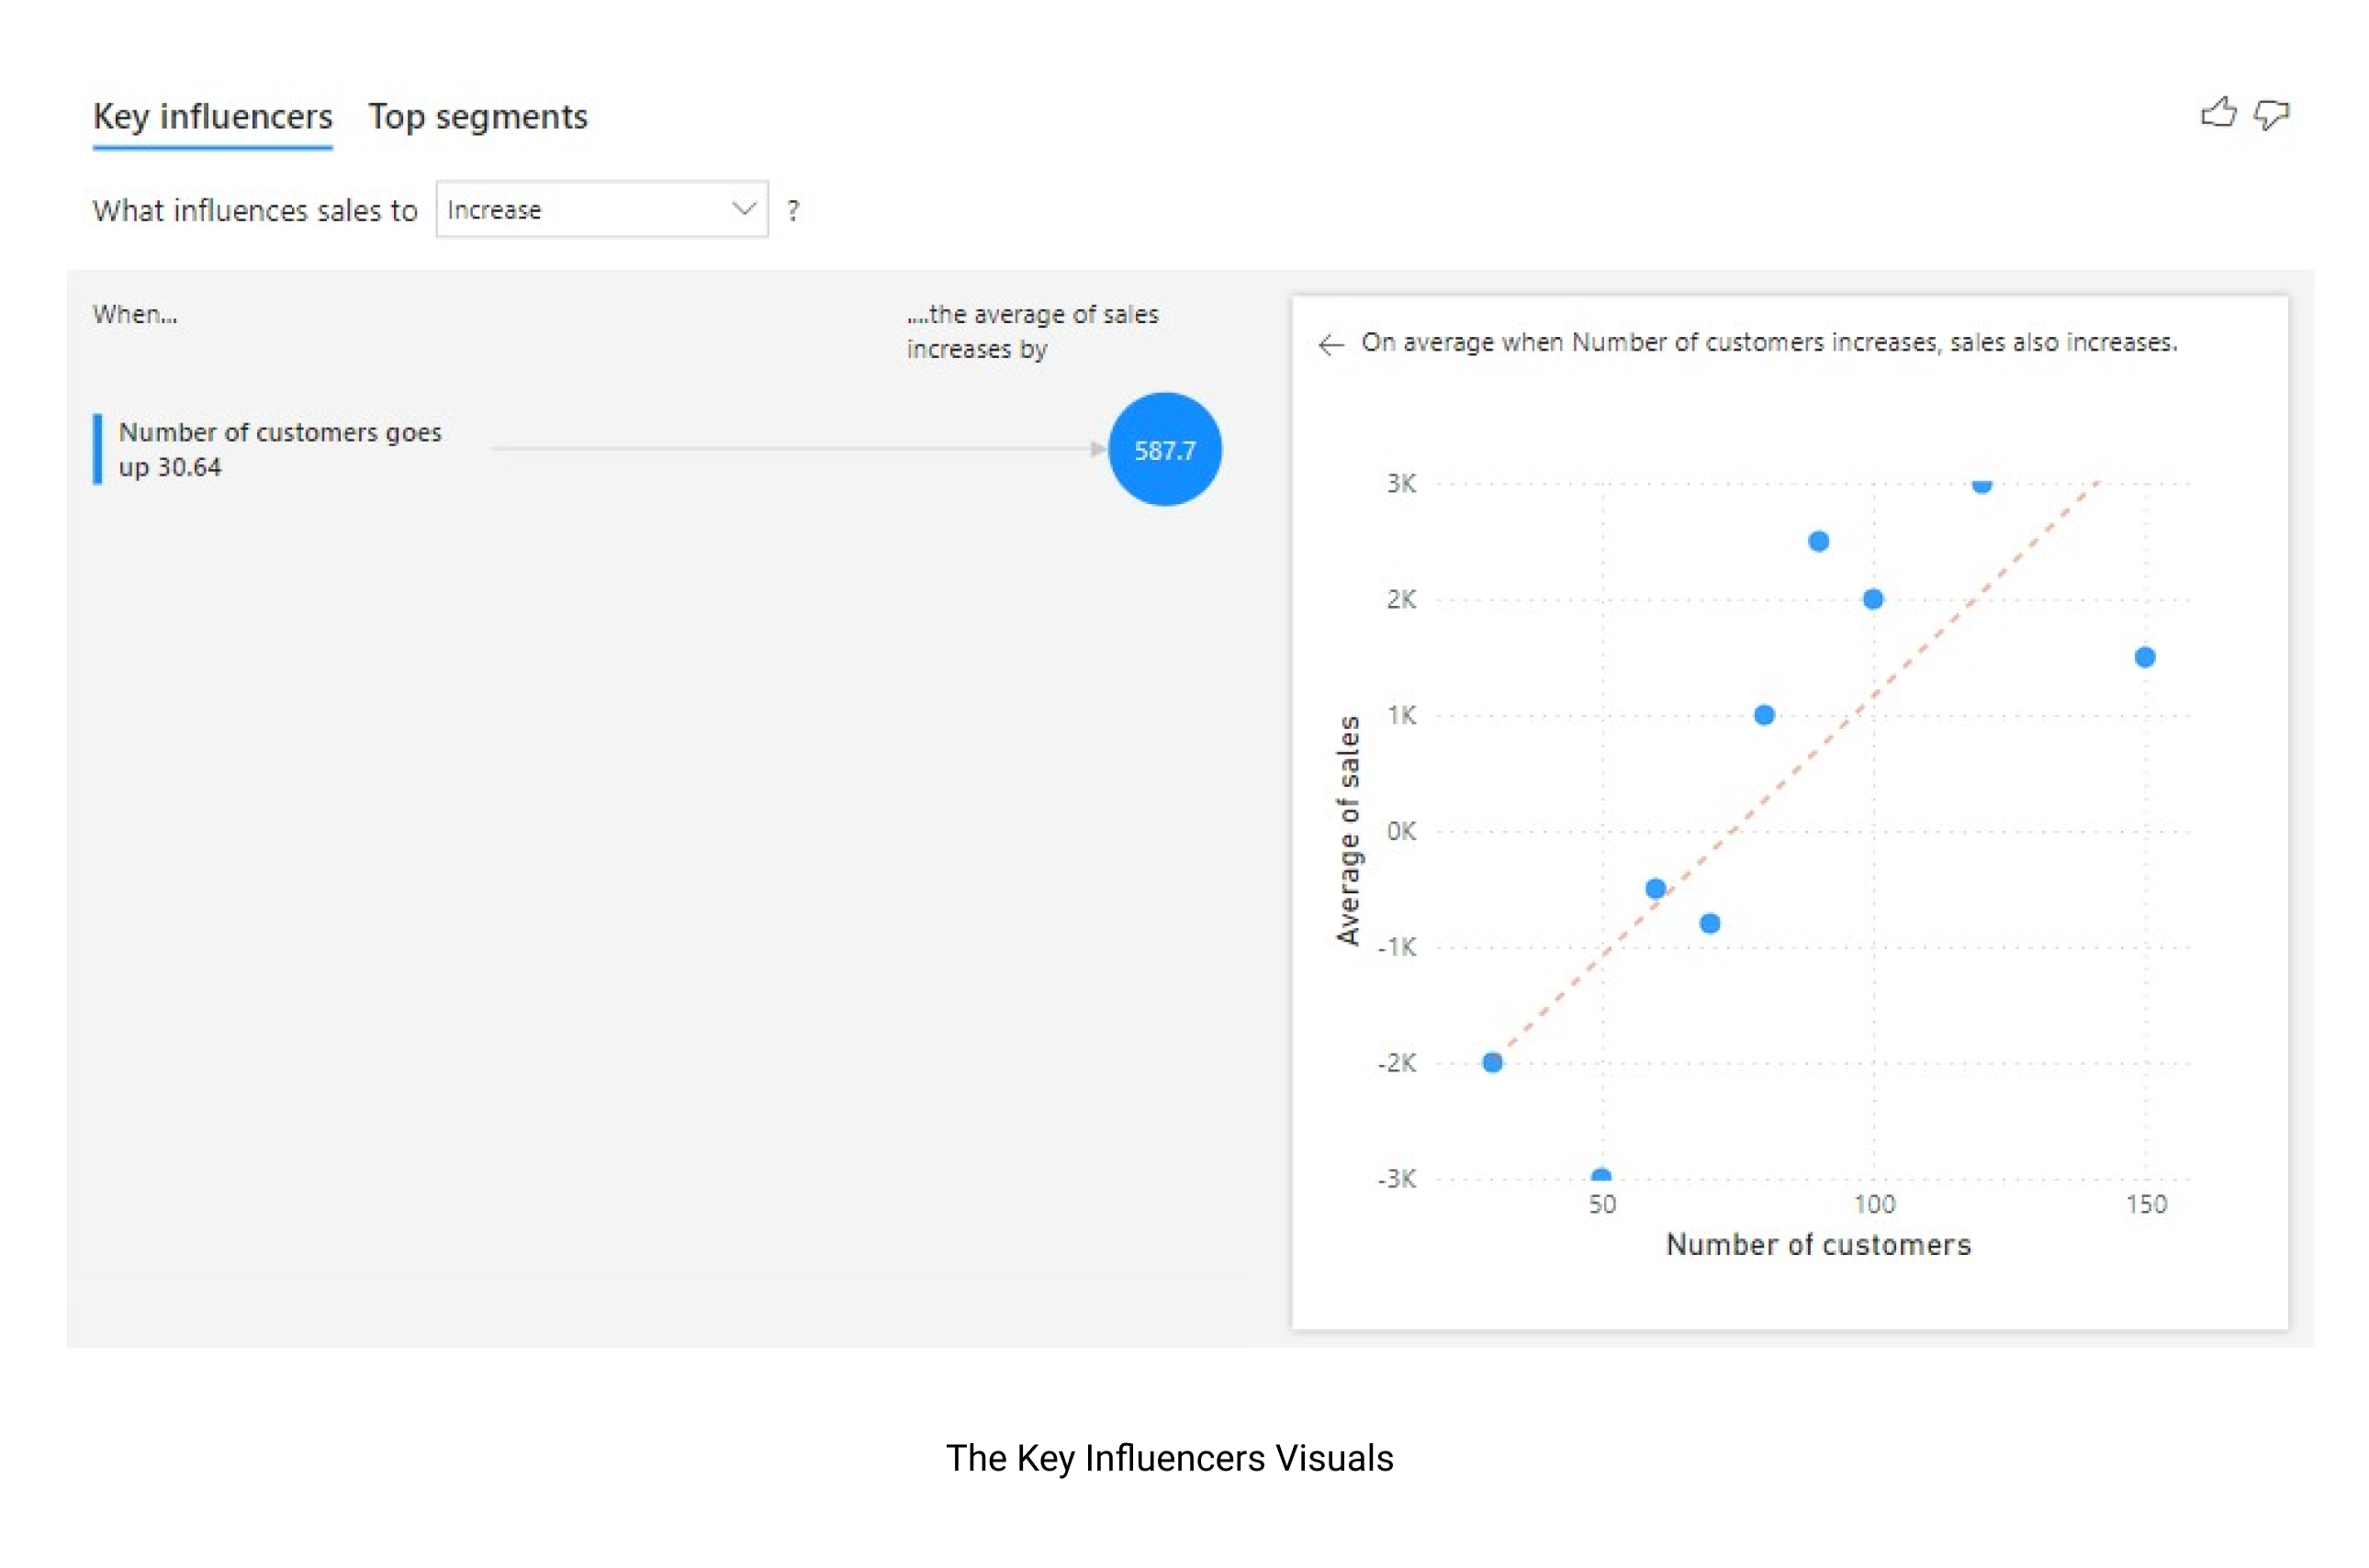Click the question mark after the dropdown
Screen dimensions: 2369x1568
[793, 211]
